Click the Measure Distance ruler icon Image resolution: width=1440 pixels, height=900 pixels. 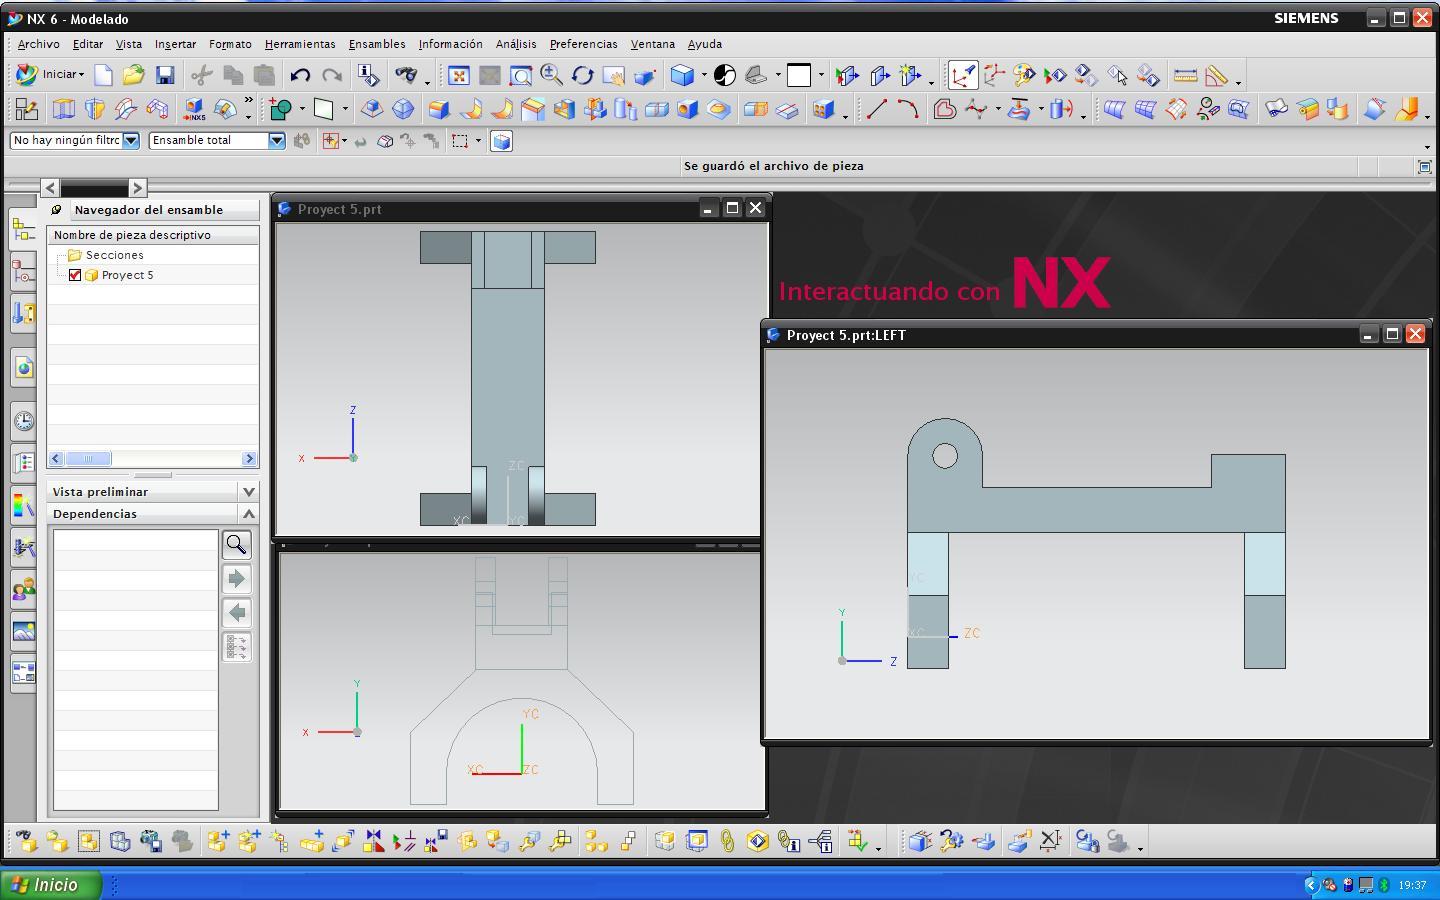(1185, 75)
